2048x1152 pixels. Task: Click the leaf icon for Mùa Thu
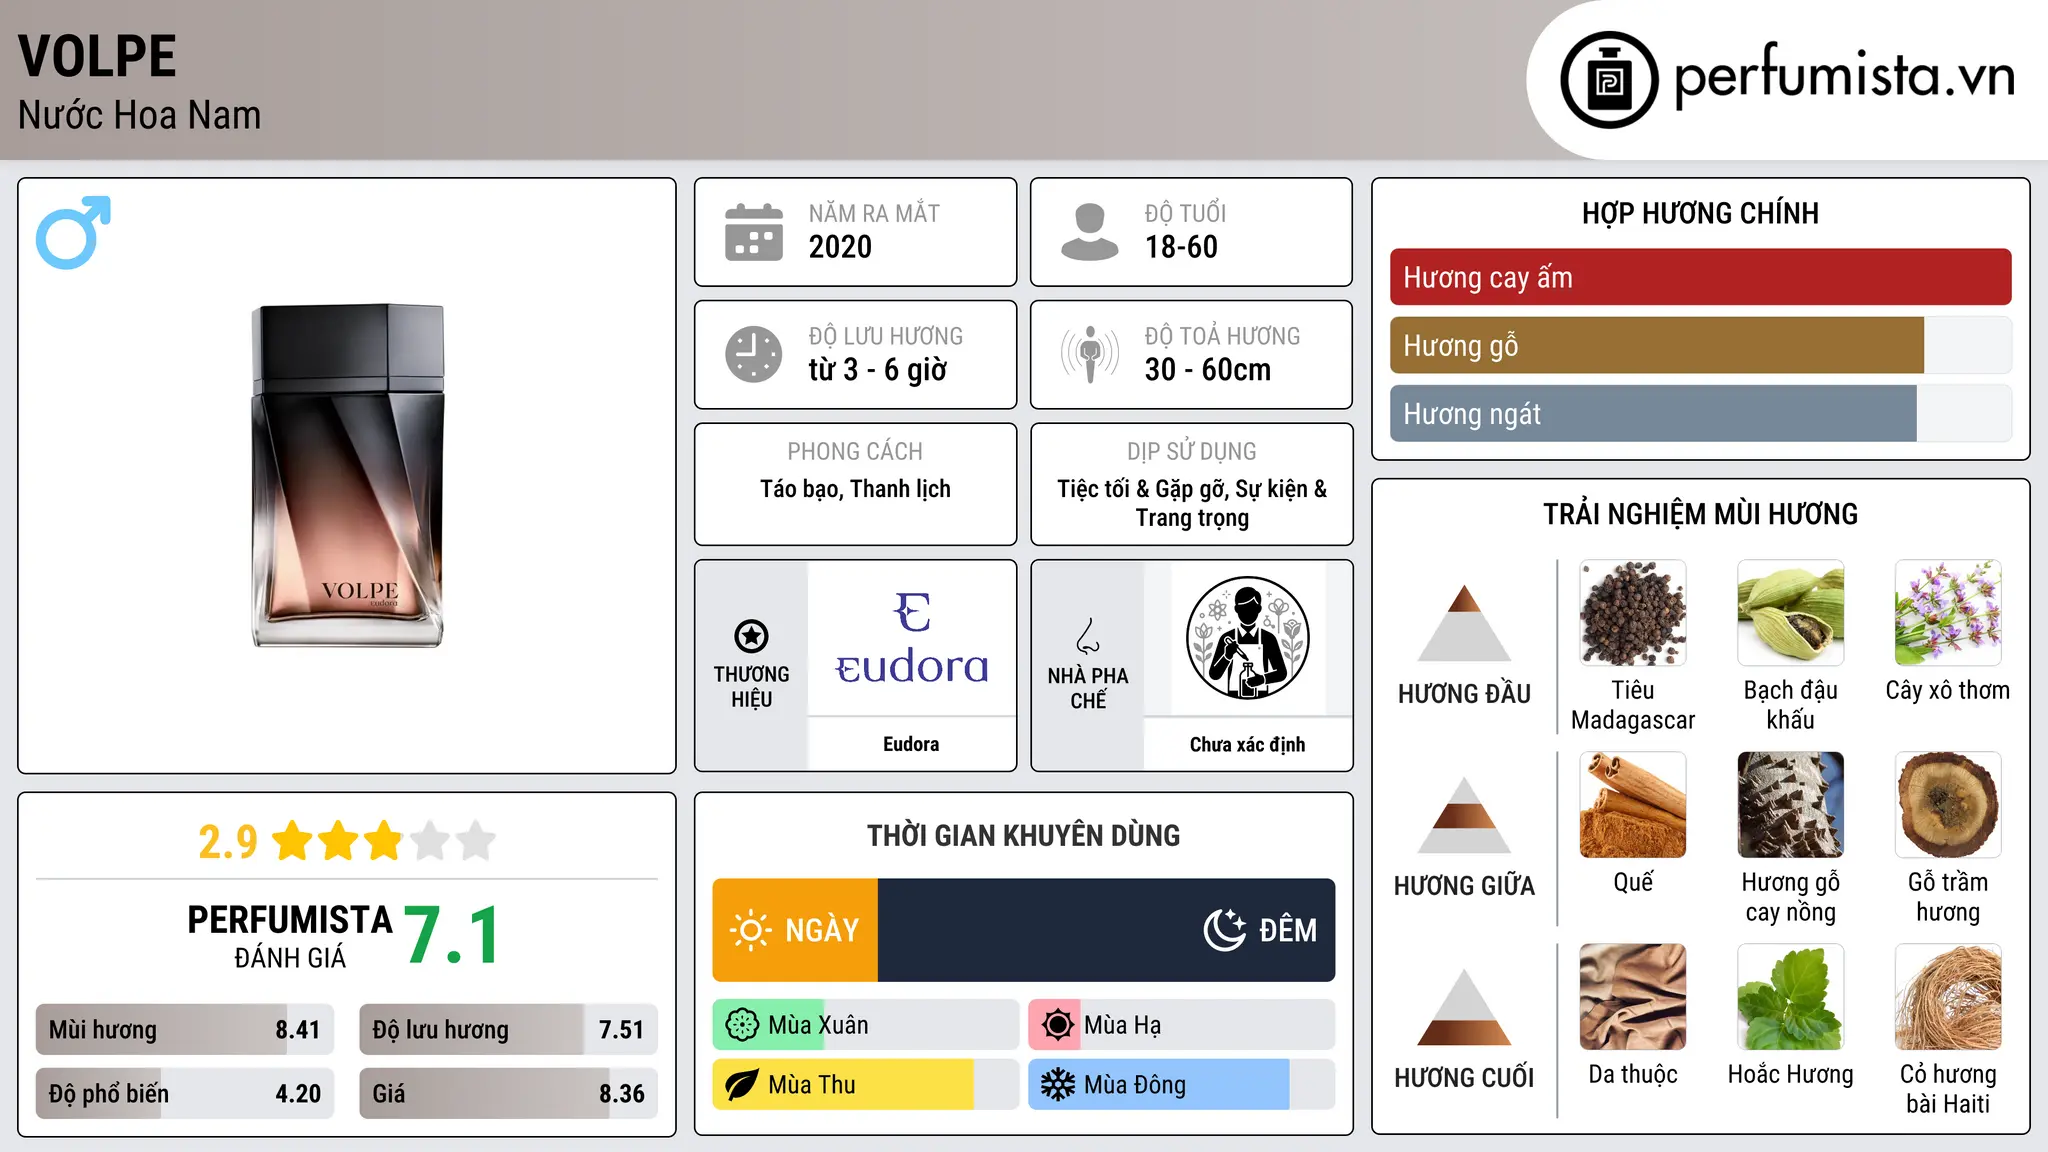click(x=742, y=1085)
